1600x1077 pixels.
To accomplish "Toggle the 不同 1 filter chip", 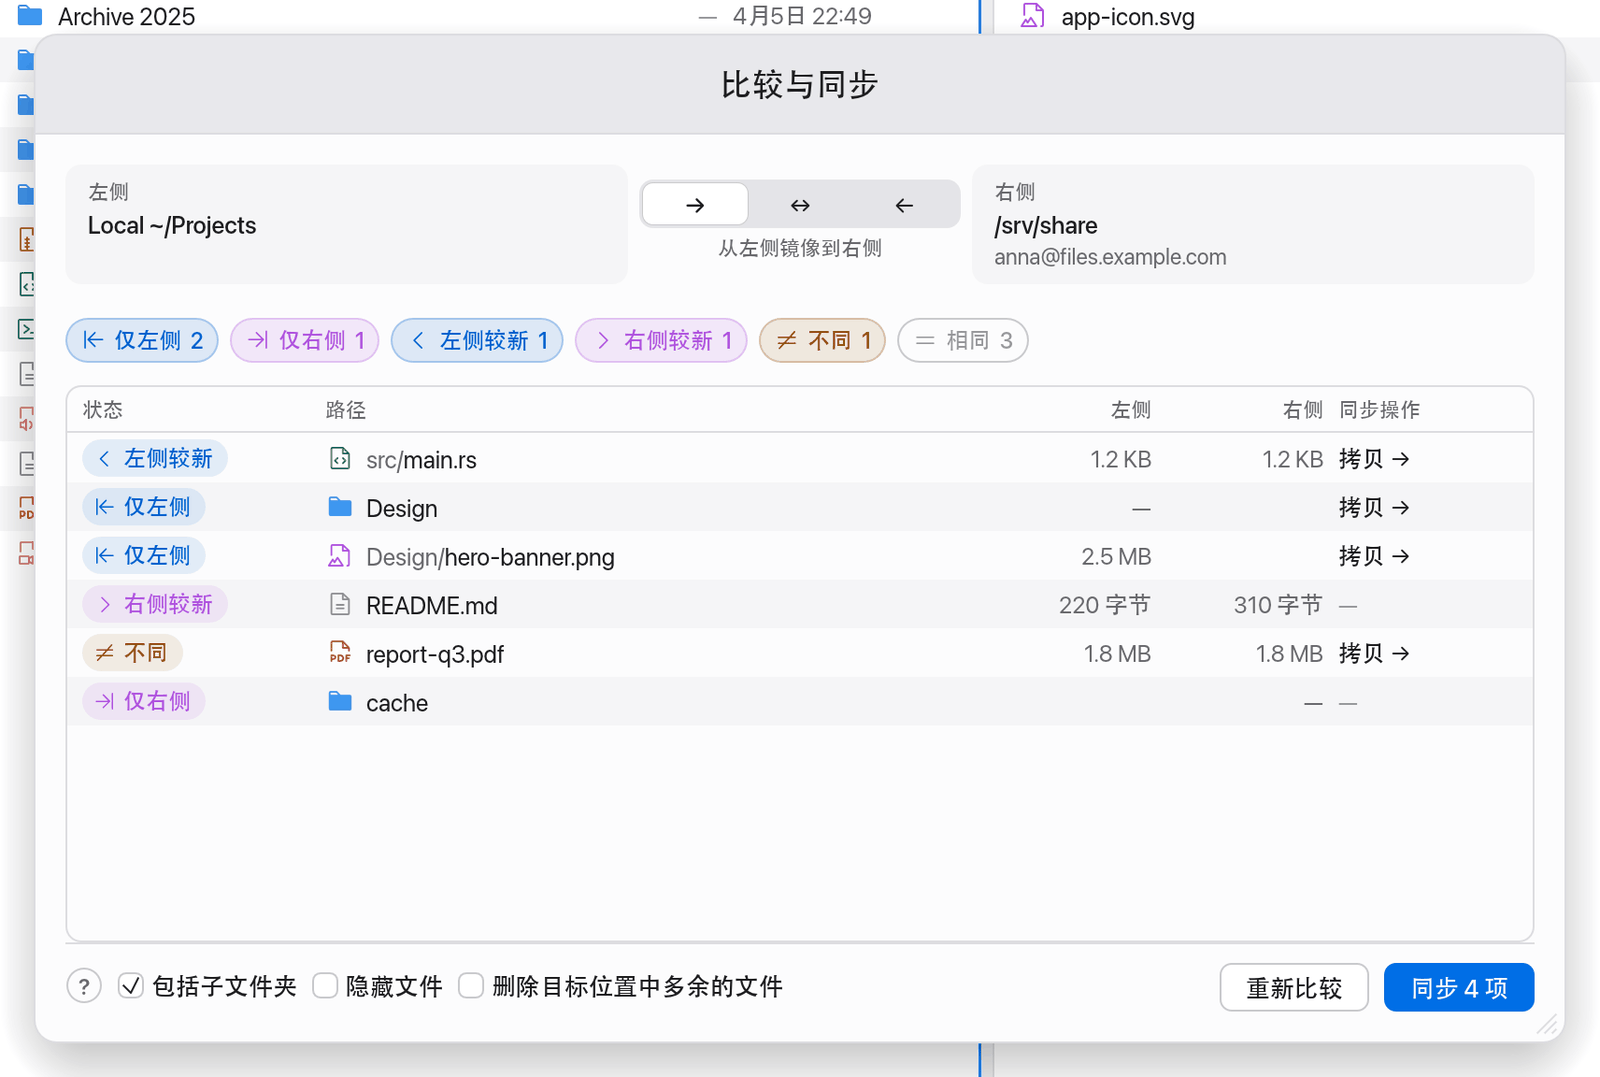I will 822,341.
